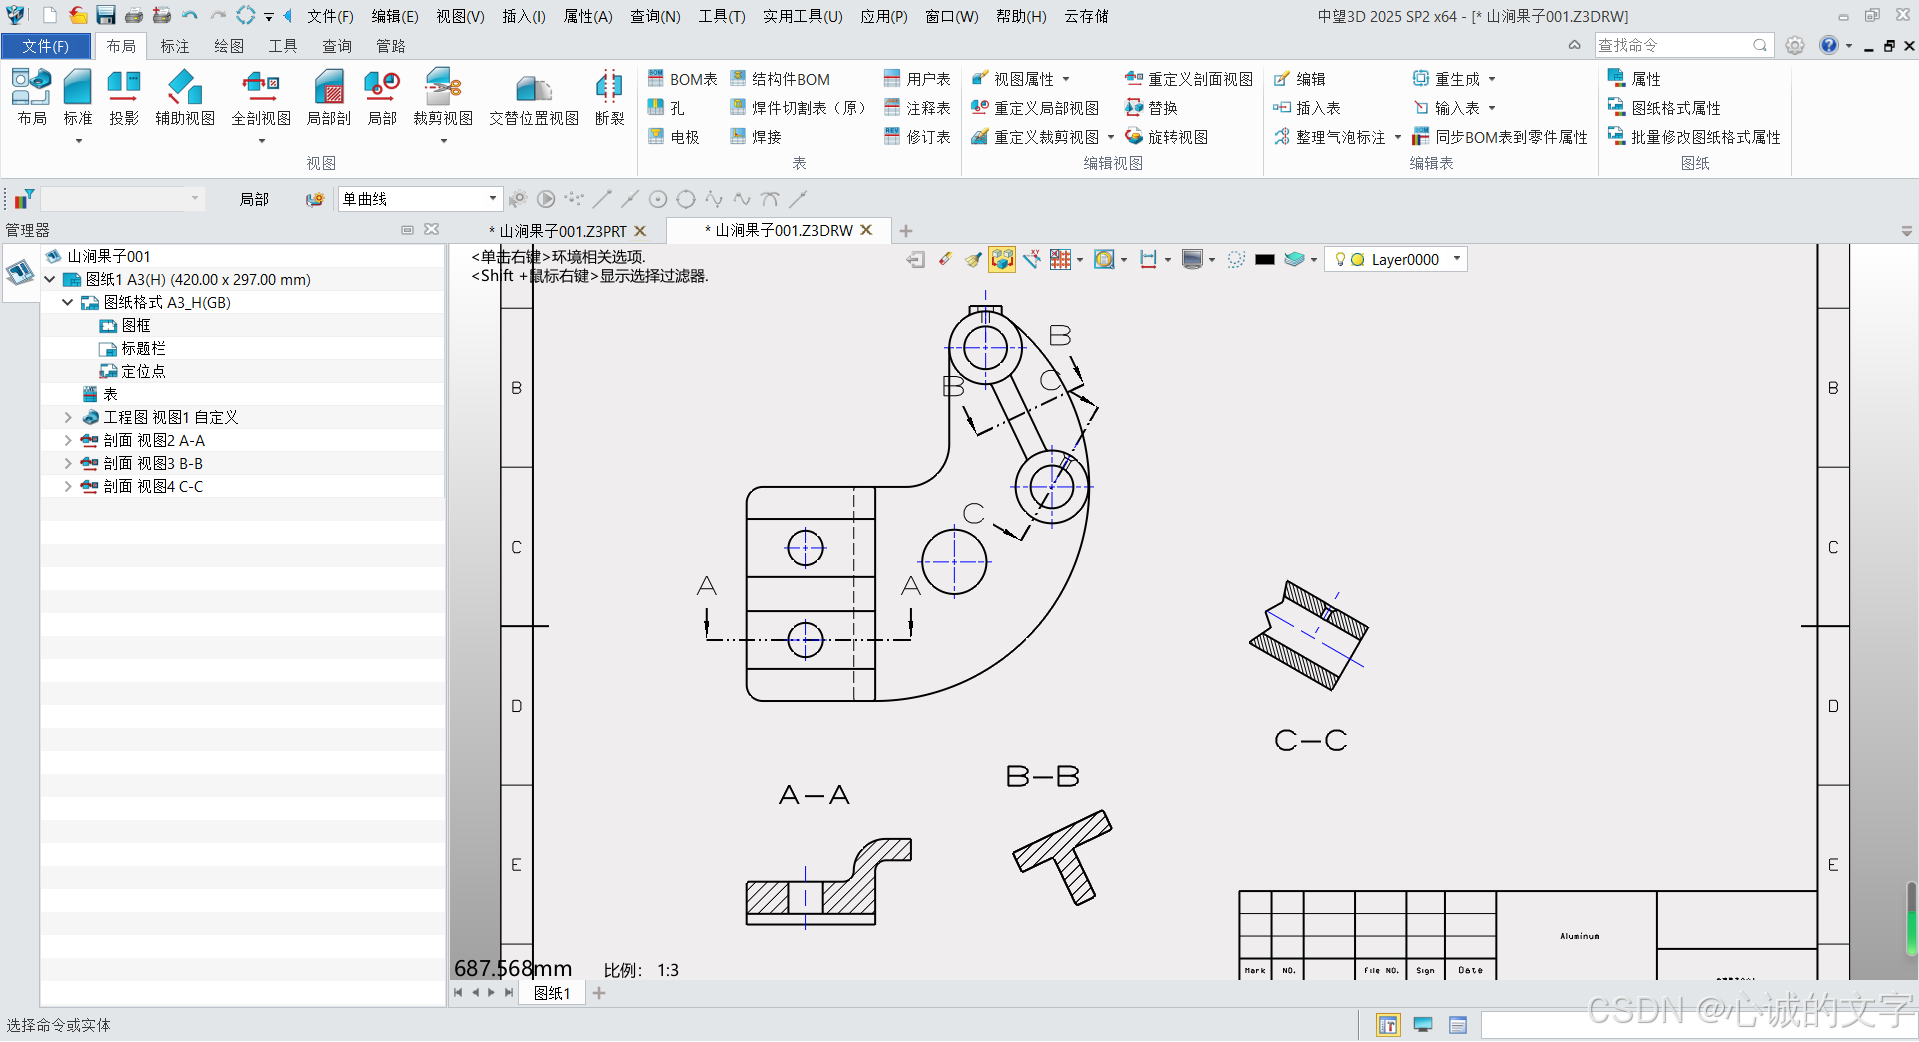Screen dimensions: 1919x1042
Task: Click 同步BOM表到零件属性 button
Action: (x=1500, y=137)
